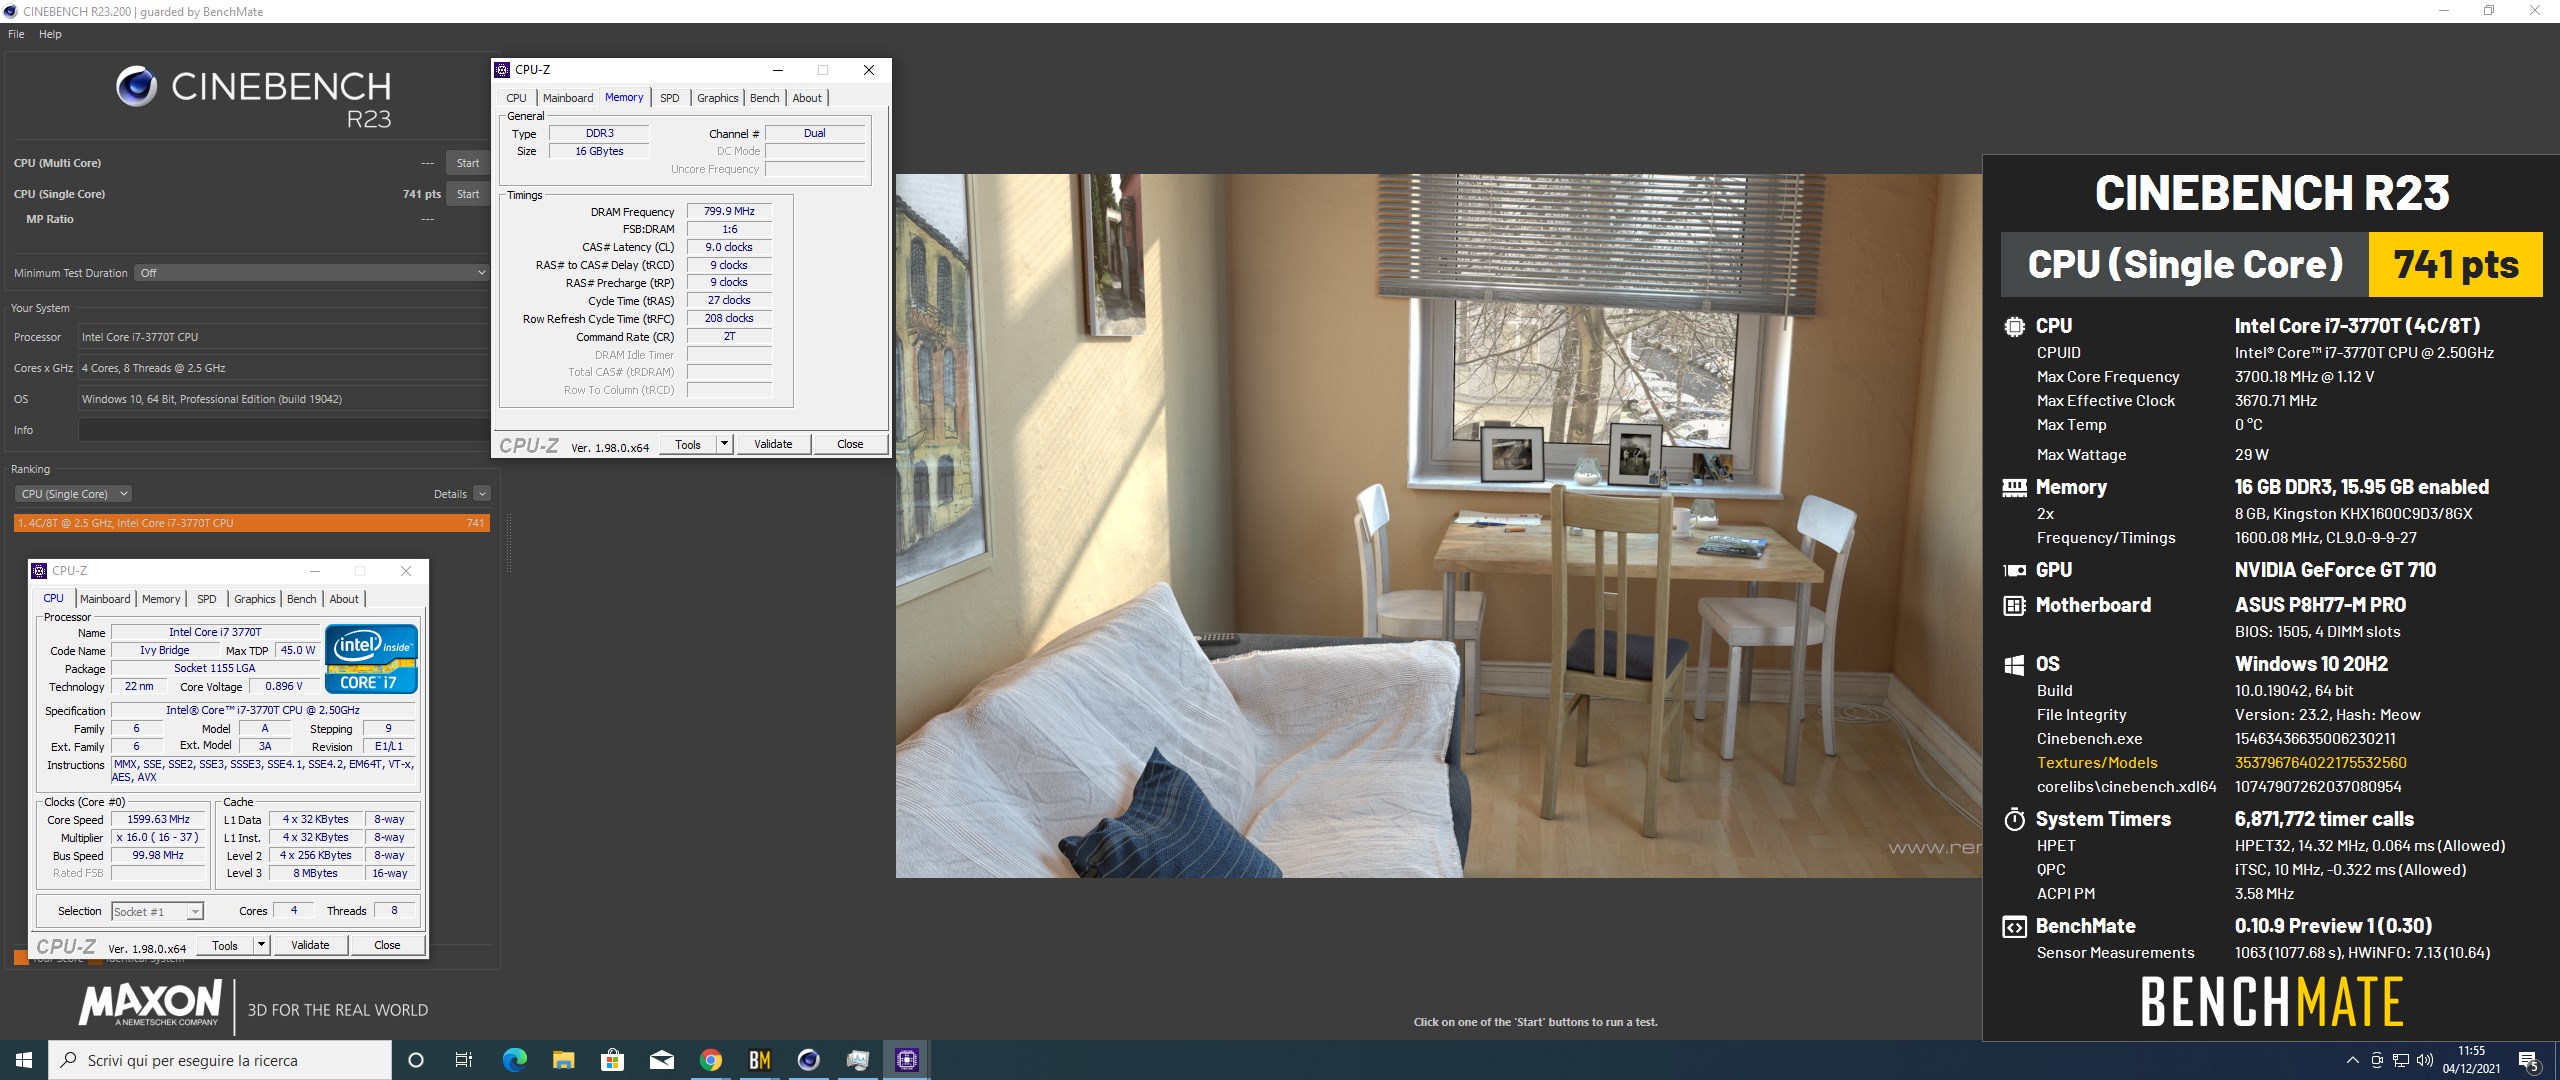Click Close button in lower CPU-Z window

[x=387, y=945]
